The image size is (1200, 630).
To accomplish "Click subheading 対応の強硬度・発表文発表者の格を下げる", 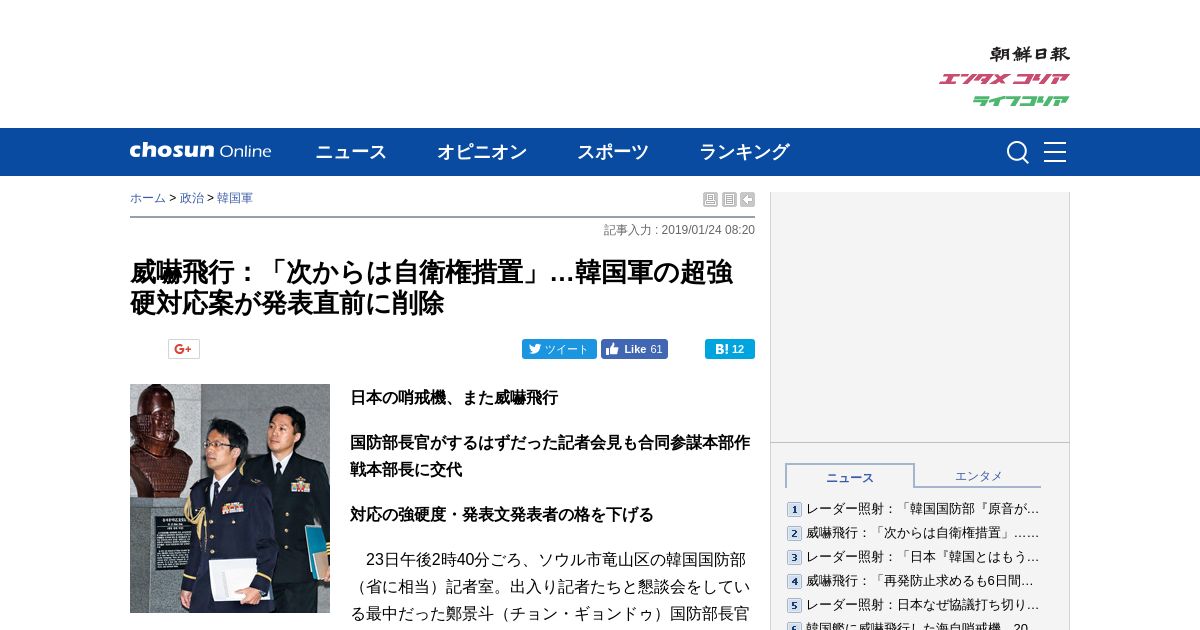I will [502, 515].
